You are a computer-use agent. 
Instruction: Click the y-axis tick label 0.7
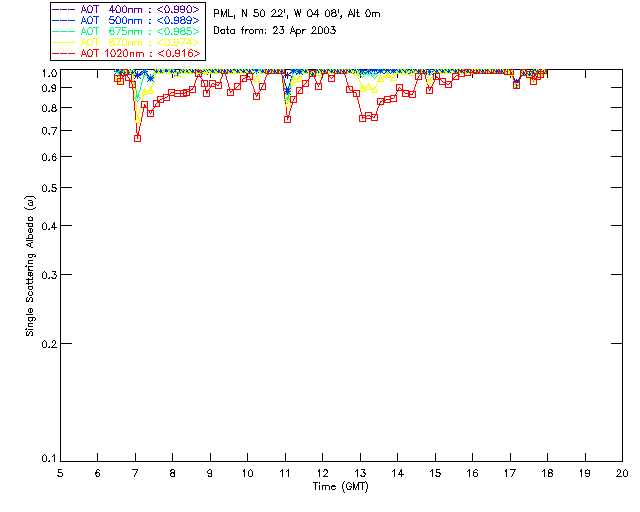tap(49, 131)
